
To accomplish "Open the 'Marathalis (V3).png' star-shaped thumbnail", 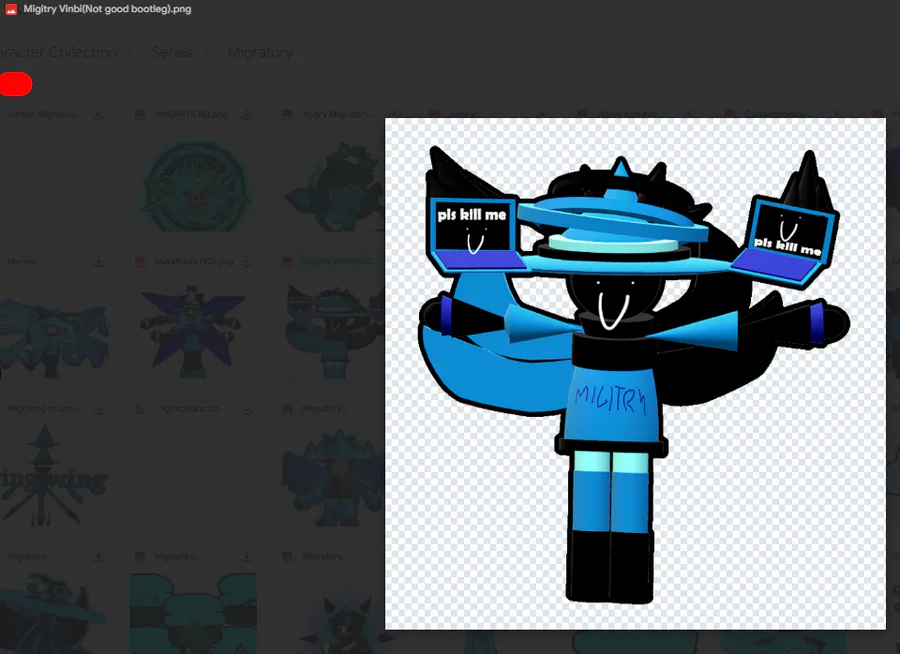I will click(x=195, y=332).
